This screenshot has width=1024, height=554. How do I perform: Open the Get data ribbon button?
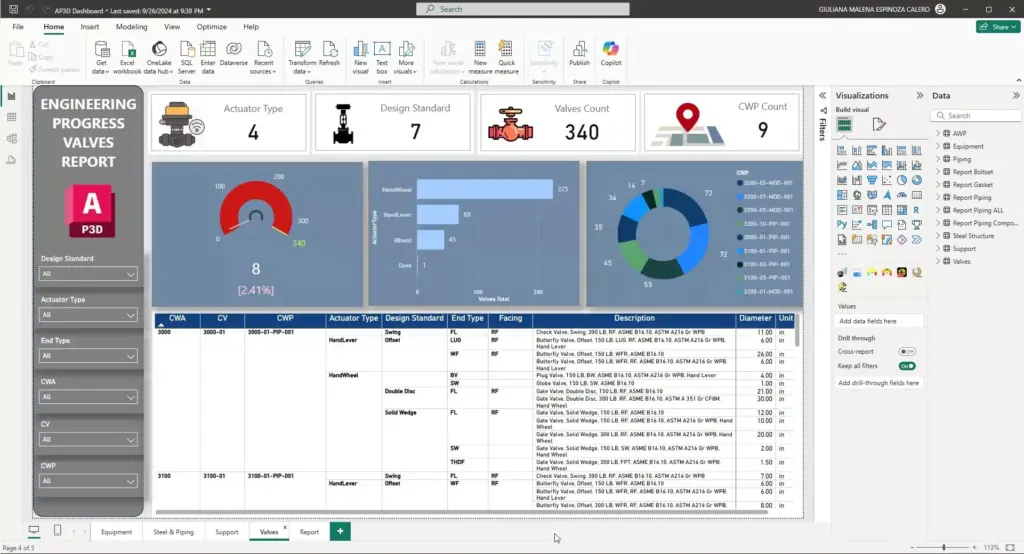click(101, 57)
